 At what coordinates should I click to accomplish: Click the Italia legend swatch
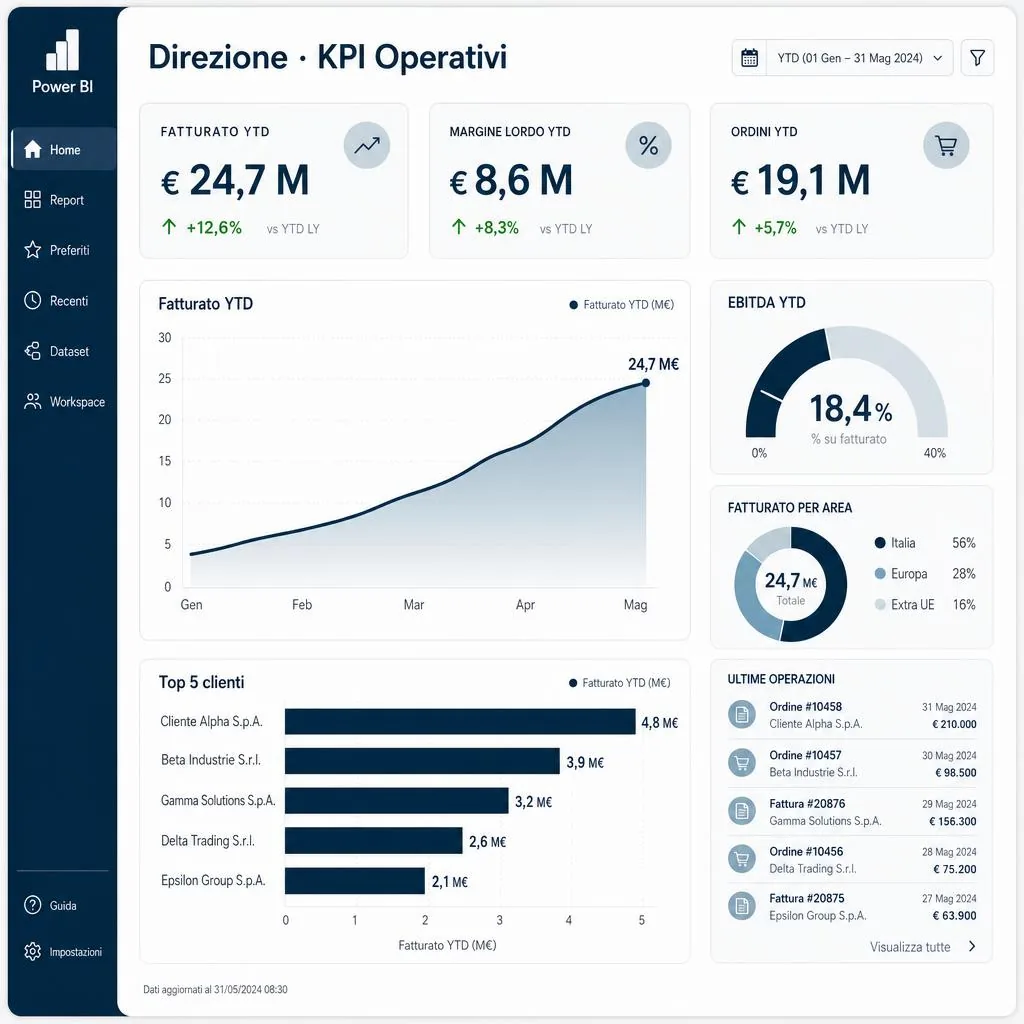[880, 543]
